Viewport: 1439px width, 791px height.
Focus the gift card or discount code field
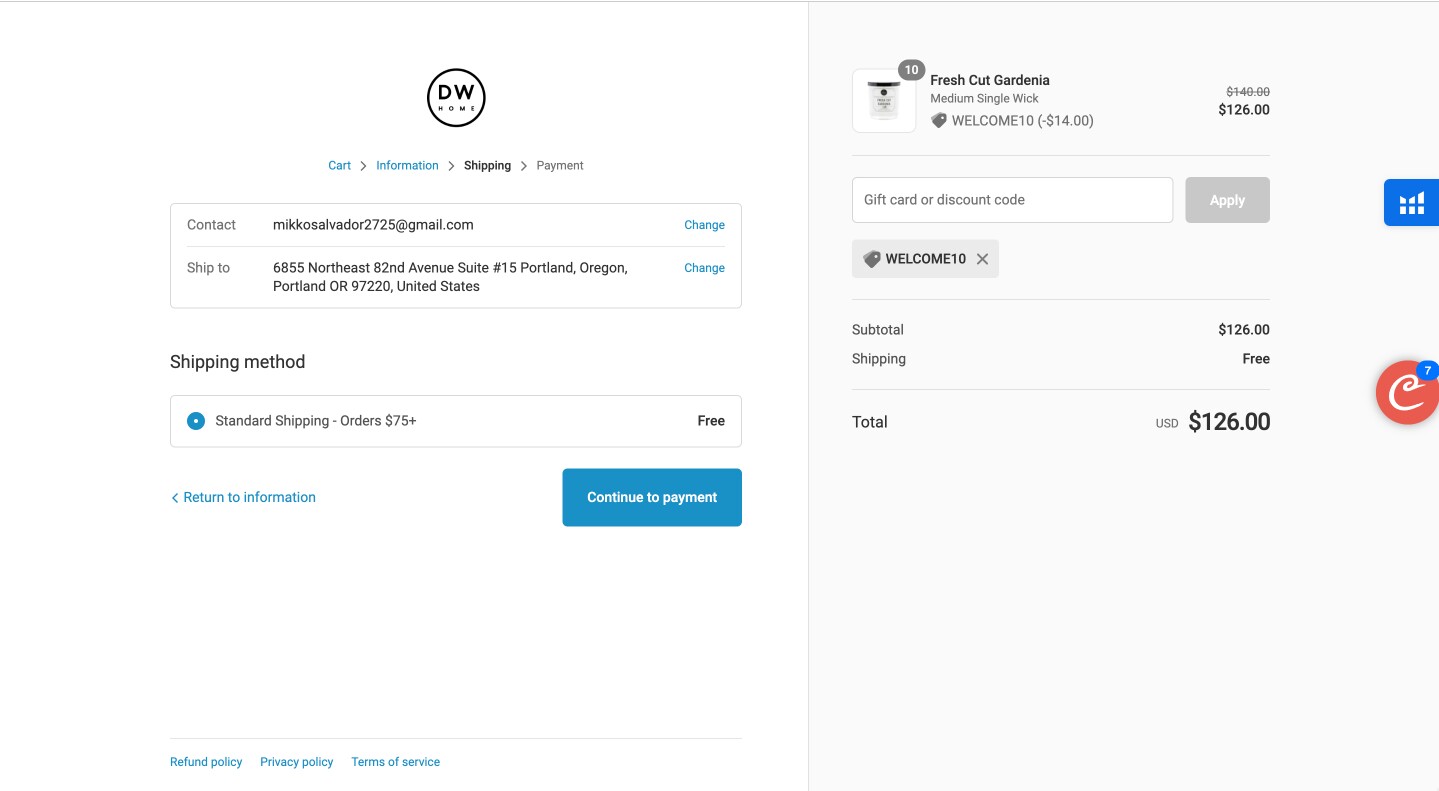pyautogui.click(x=1012, y=200)
